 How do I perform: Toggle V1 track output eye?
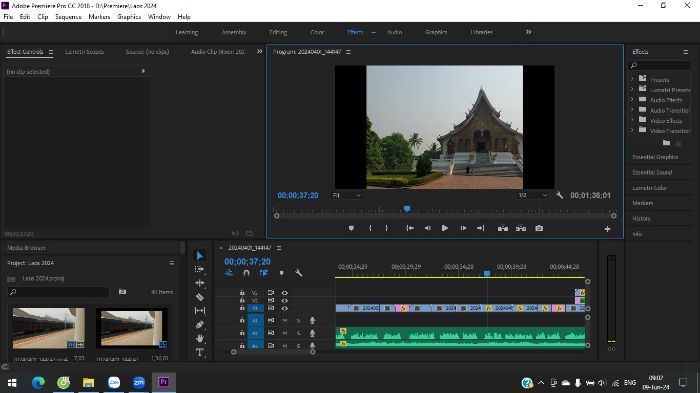coord(284,308)
